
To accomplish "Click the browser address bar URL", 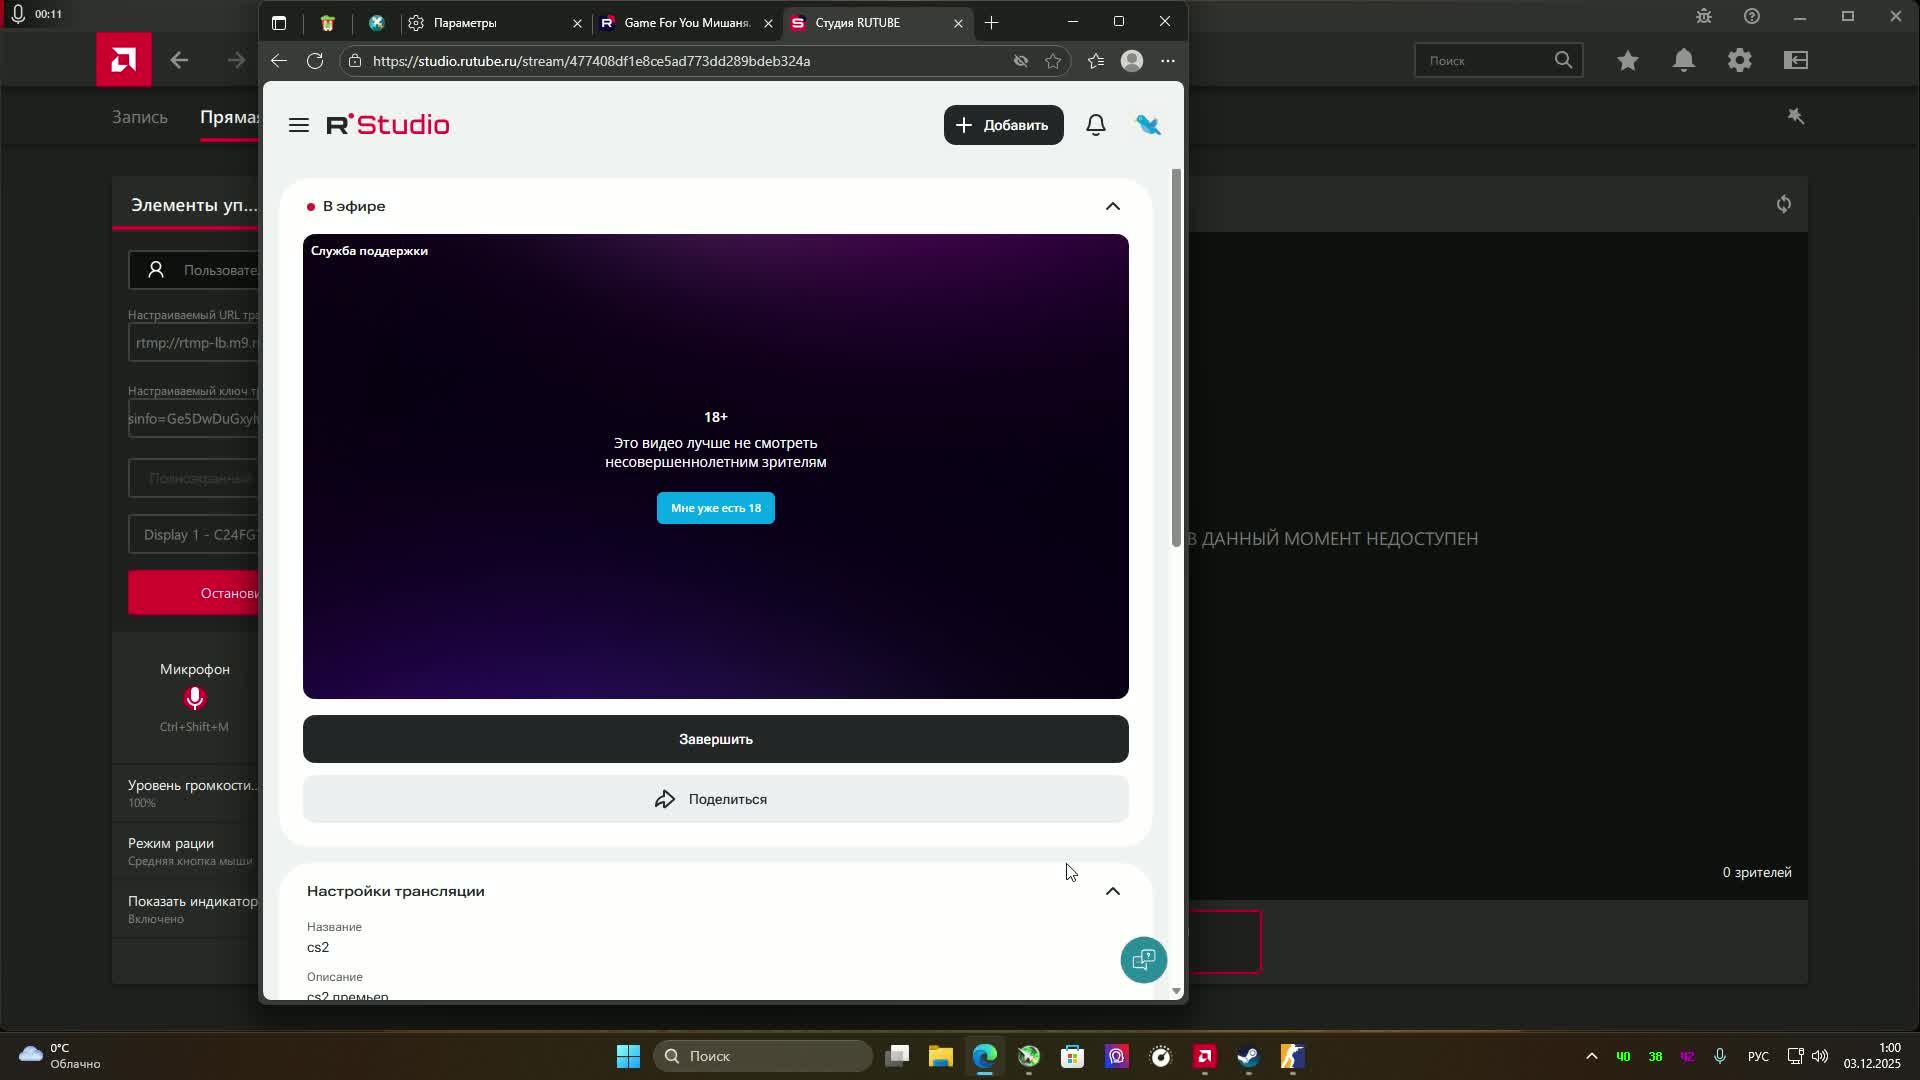I will (590, 61).
